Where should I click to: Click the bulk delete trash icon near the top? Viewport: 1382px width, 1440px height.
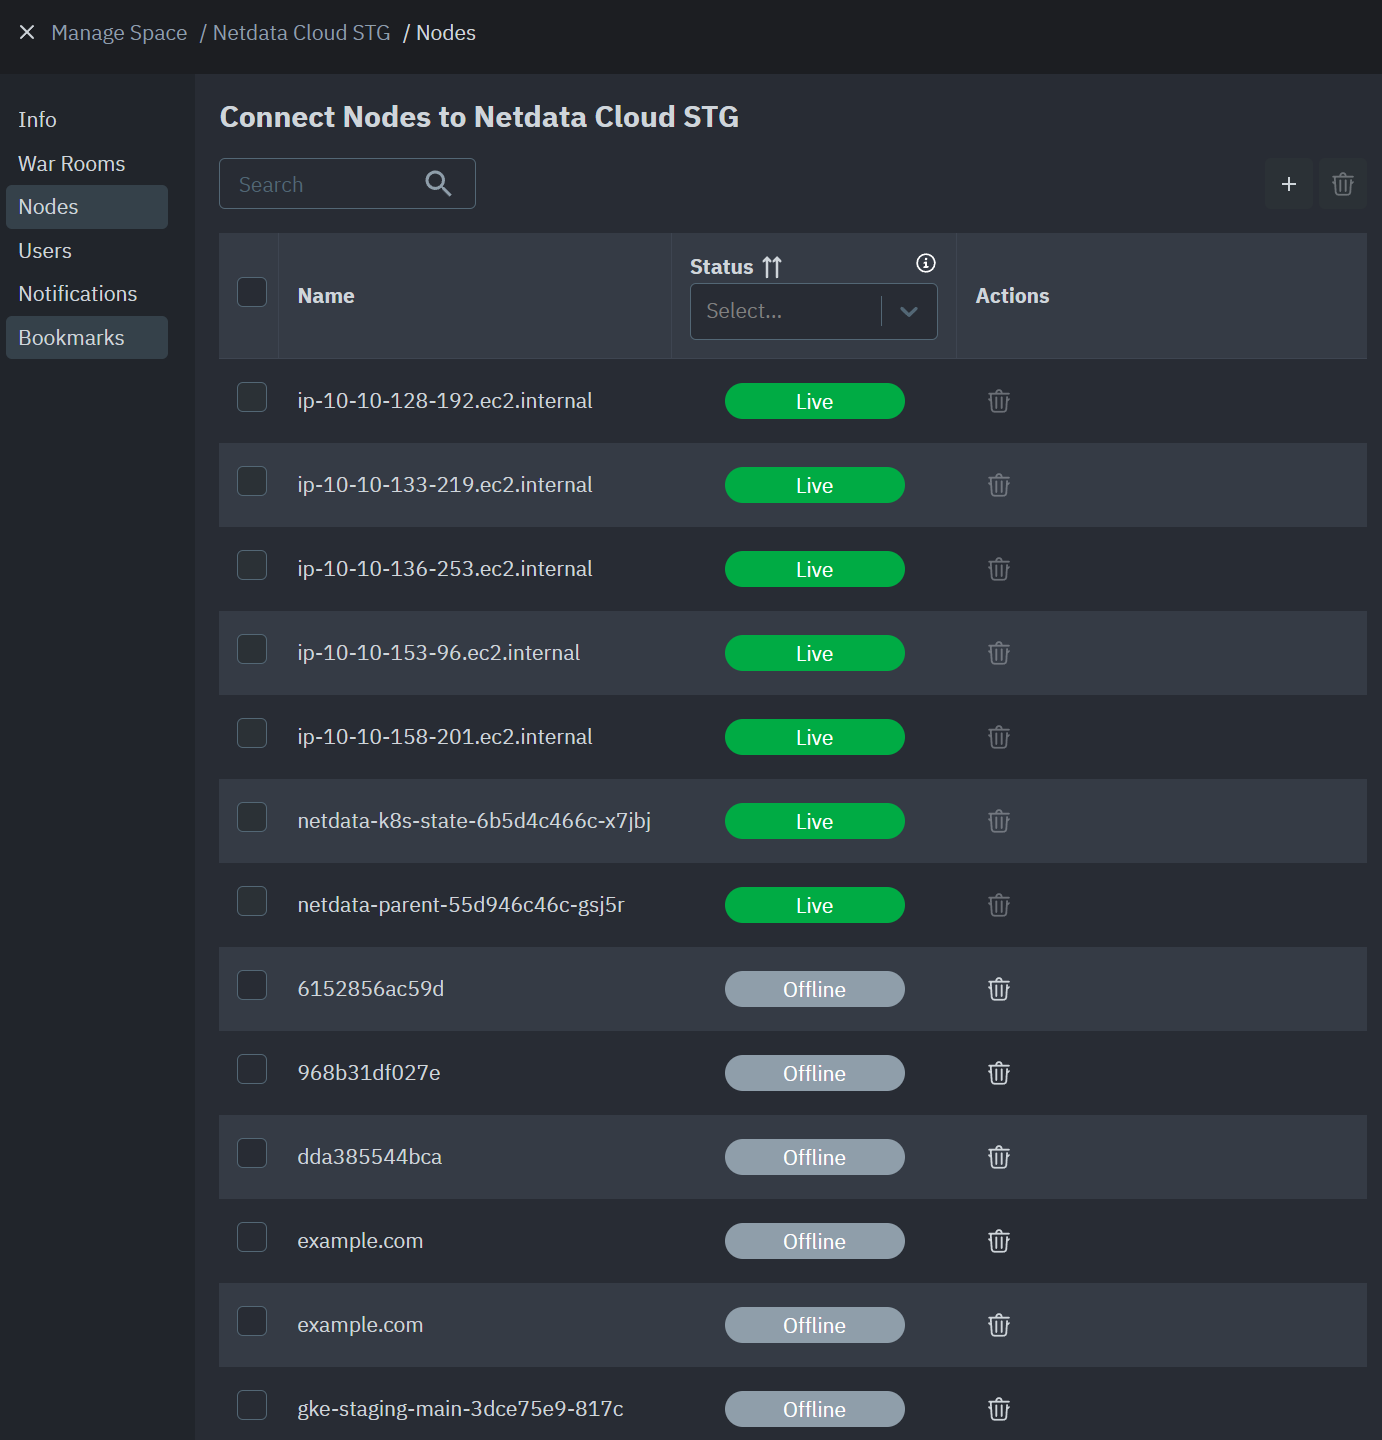tap(1342, 183)
